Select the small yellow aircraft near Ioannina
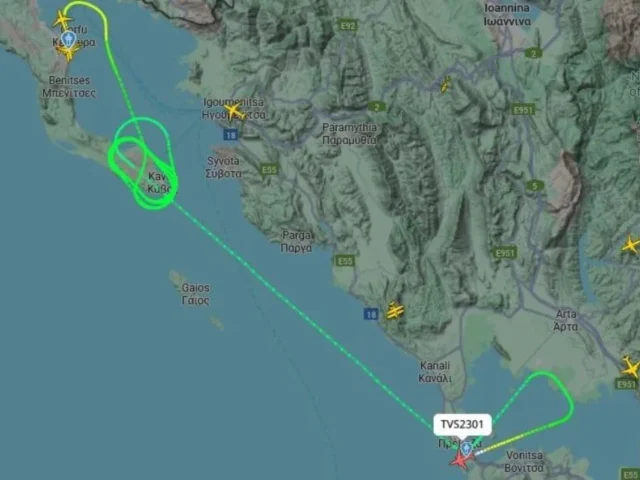Screen dimensions: 640x480 [446, 84]
